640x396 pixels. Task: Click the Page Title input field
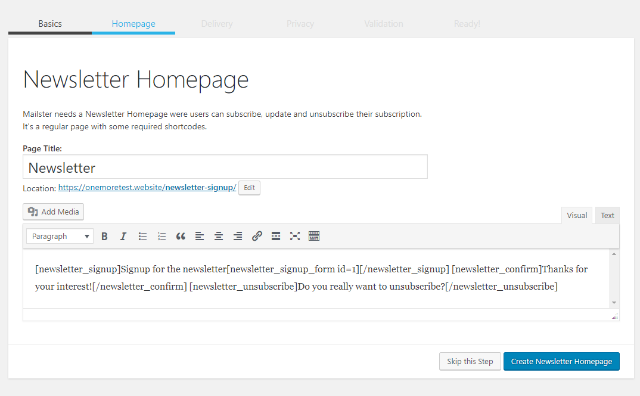tap(225, 167)
